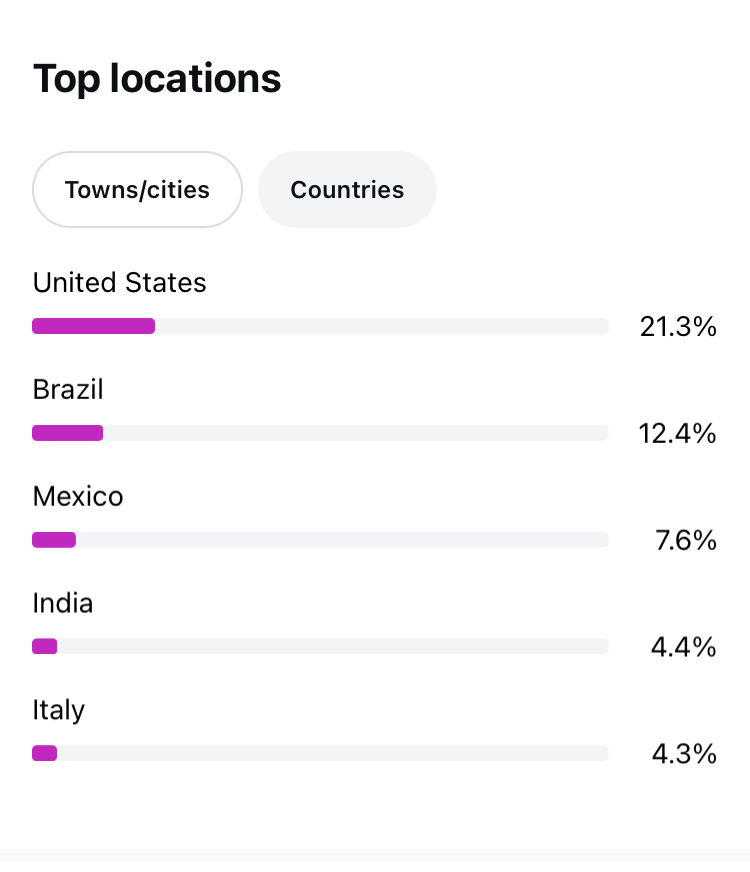The height and width of the screenshot is (872, 750).
Task: Click the Brazil label
Action: click(x=68, y=389)
